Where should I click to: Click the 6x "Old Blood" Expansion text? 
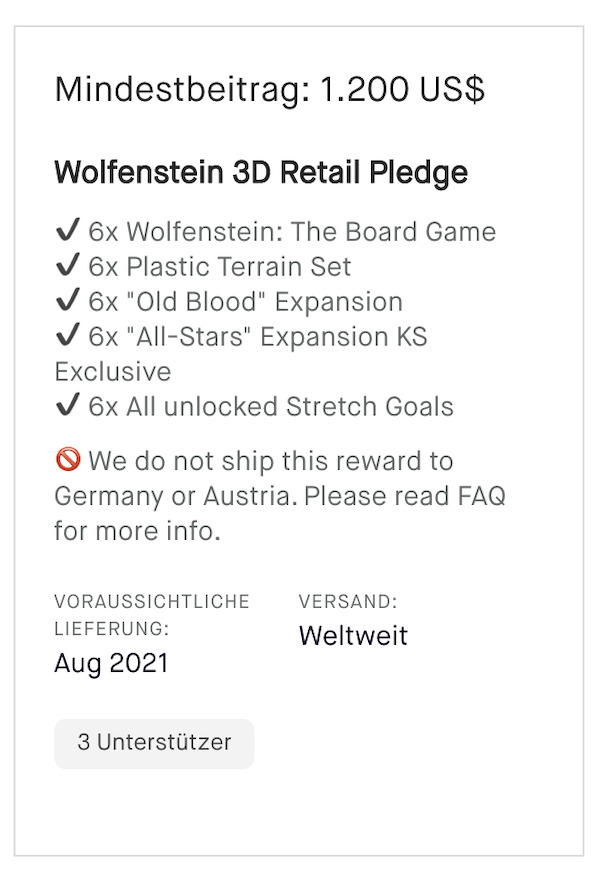point(245,302)
